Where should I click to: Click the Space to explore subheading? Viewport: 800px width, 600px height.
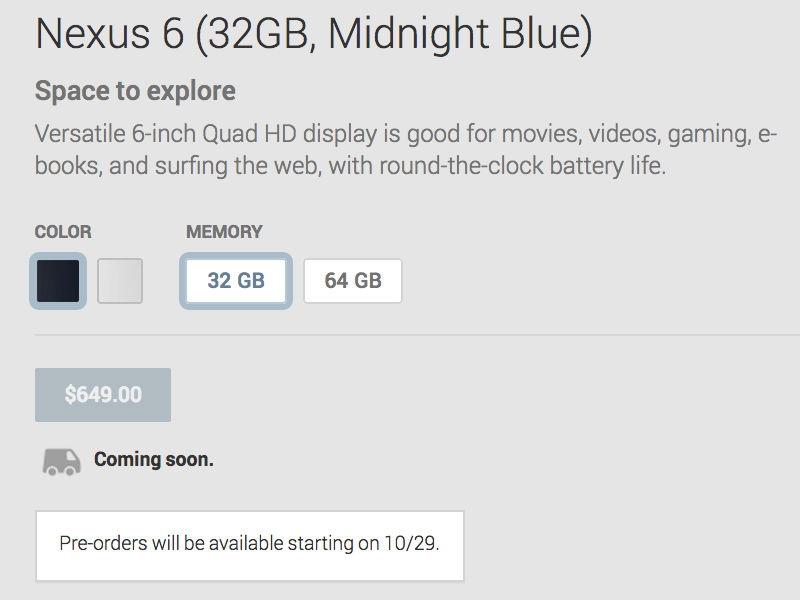pos(135,91)
